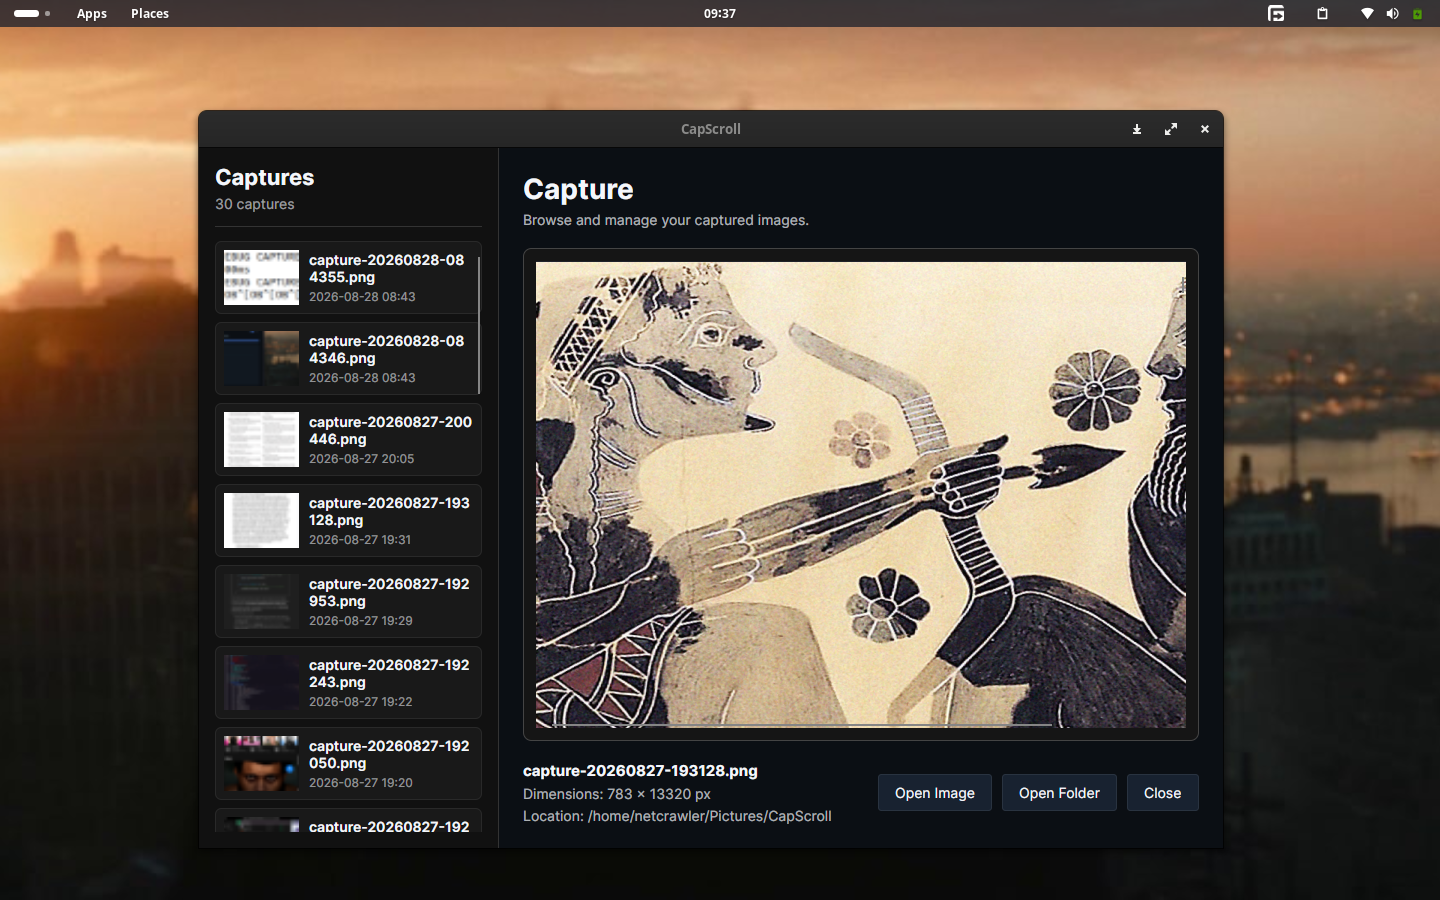Viewport: 1440px width, 900px height.
Task: Maximize the CapScroll window with the arrows icon
Action: coord(1171,129)
